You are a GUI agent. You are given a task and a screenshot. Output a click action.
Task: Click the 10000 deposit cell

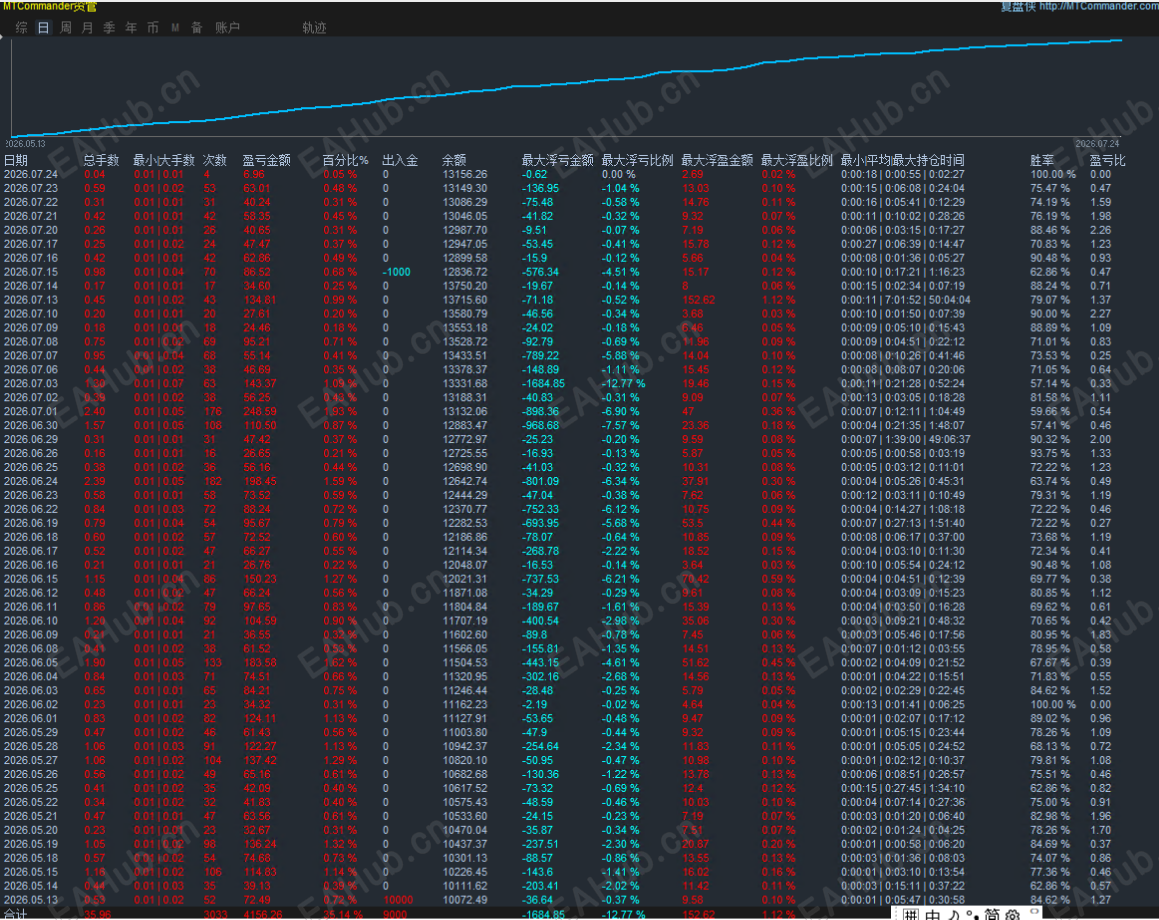tap(398, 900)
